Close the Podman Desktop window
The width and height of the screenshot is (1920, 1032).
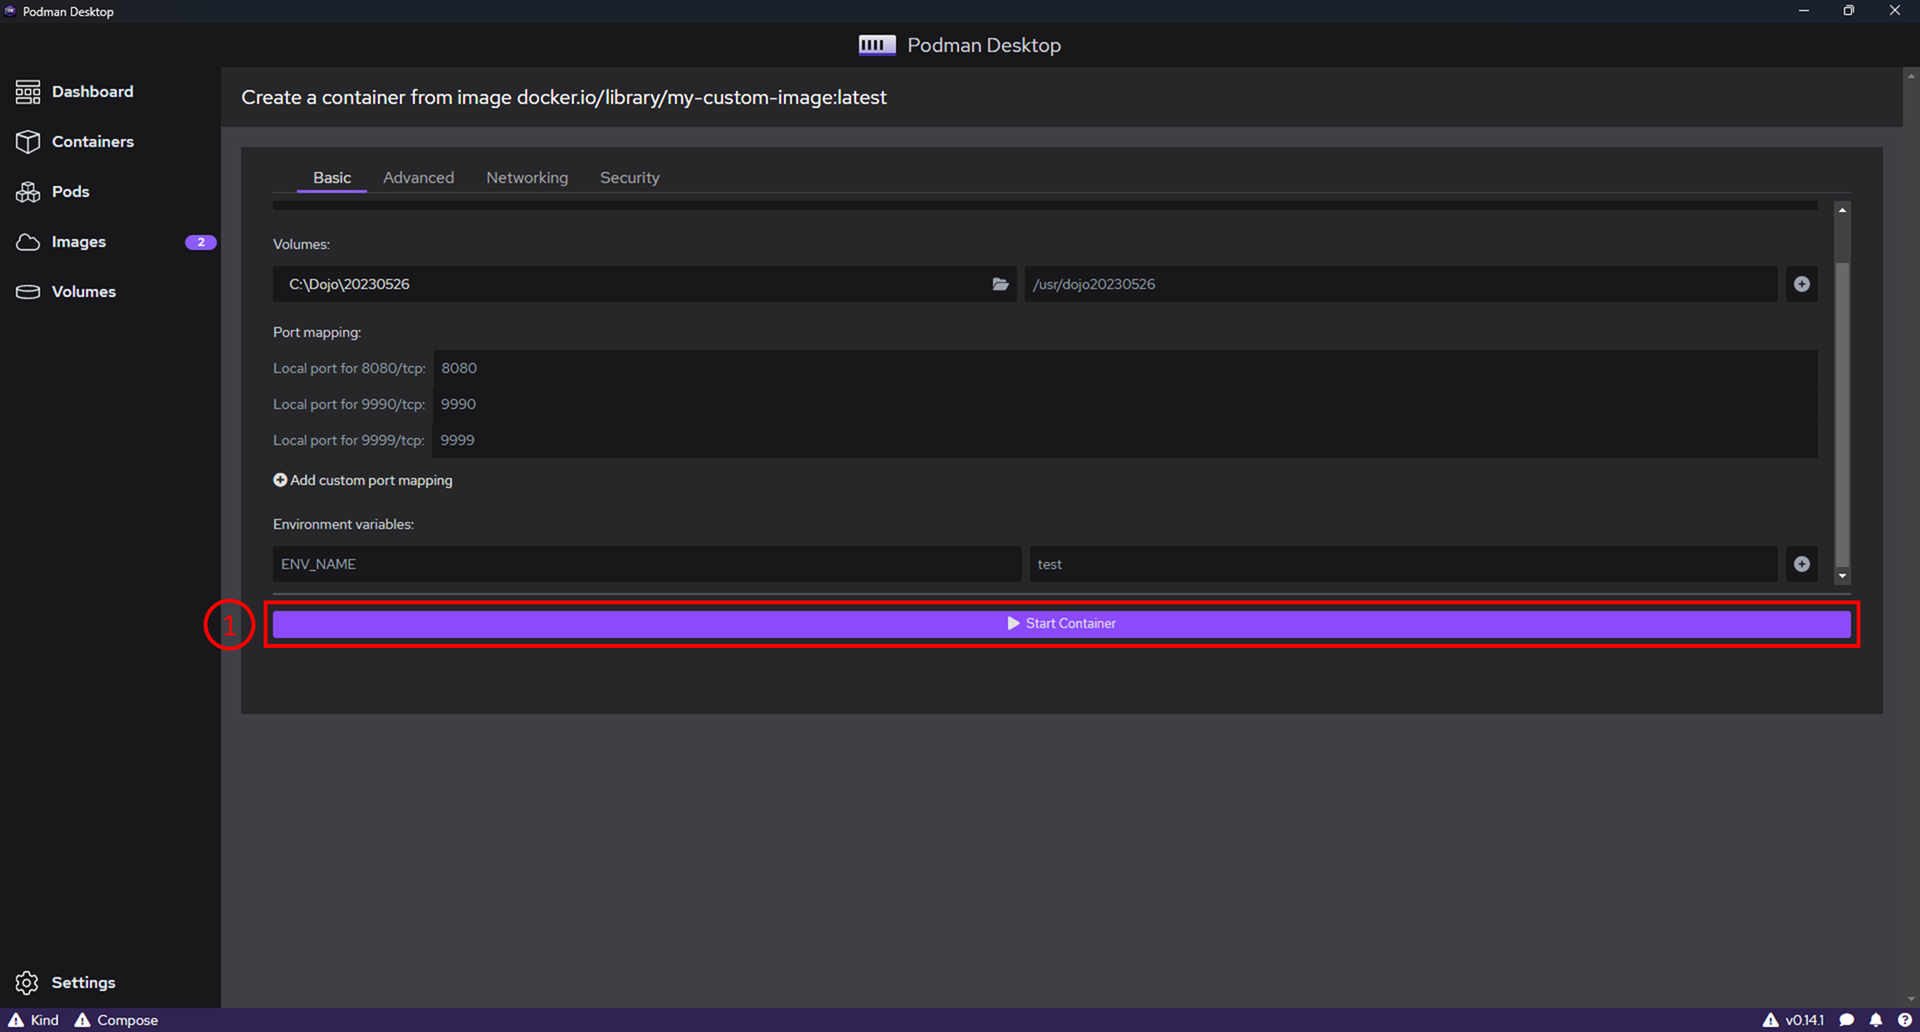1895,11
